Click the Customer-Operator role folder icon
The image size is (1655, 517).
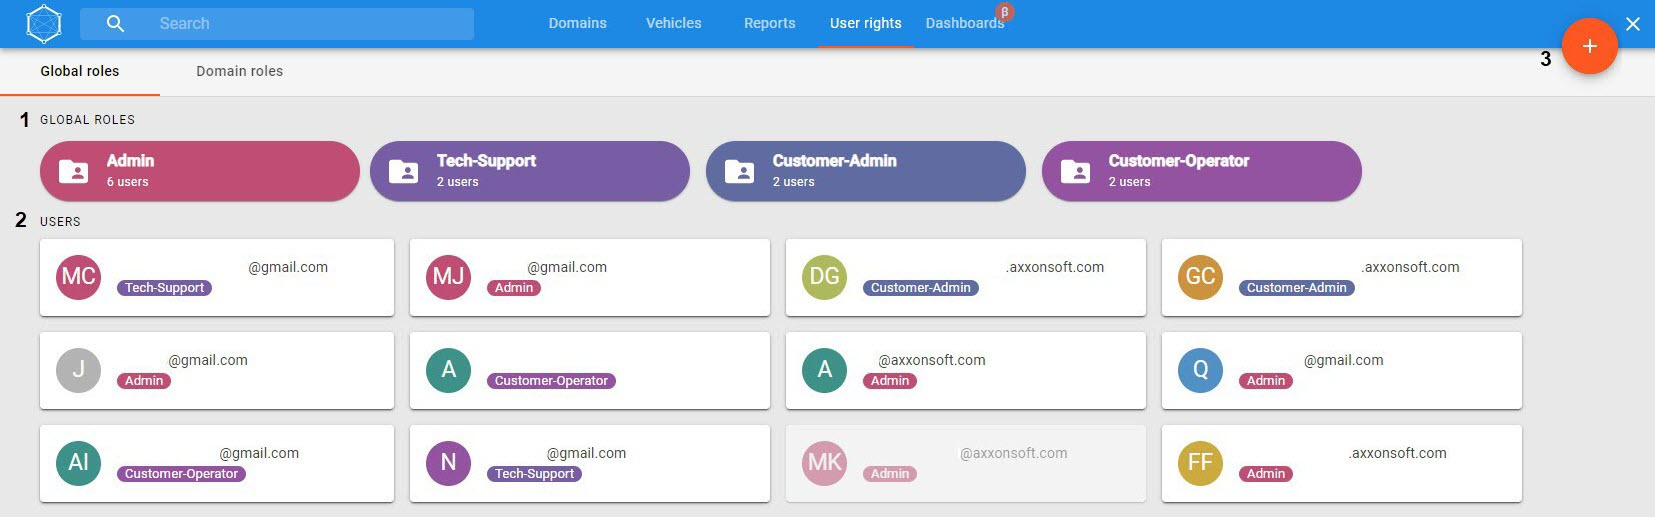tap(1075, 171)
